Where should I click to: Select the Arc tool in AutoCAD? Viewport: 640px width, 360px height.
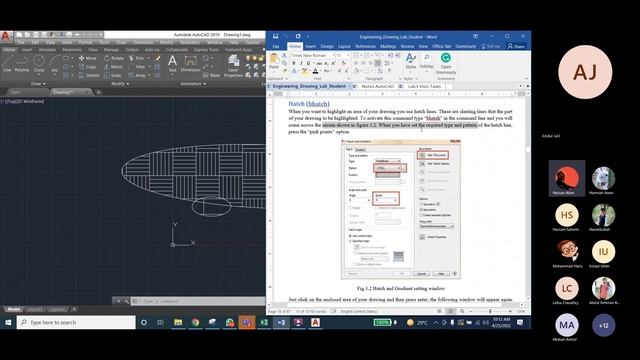click(55, 64)
